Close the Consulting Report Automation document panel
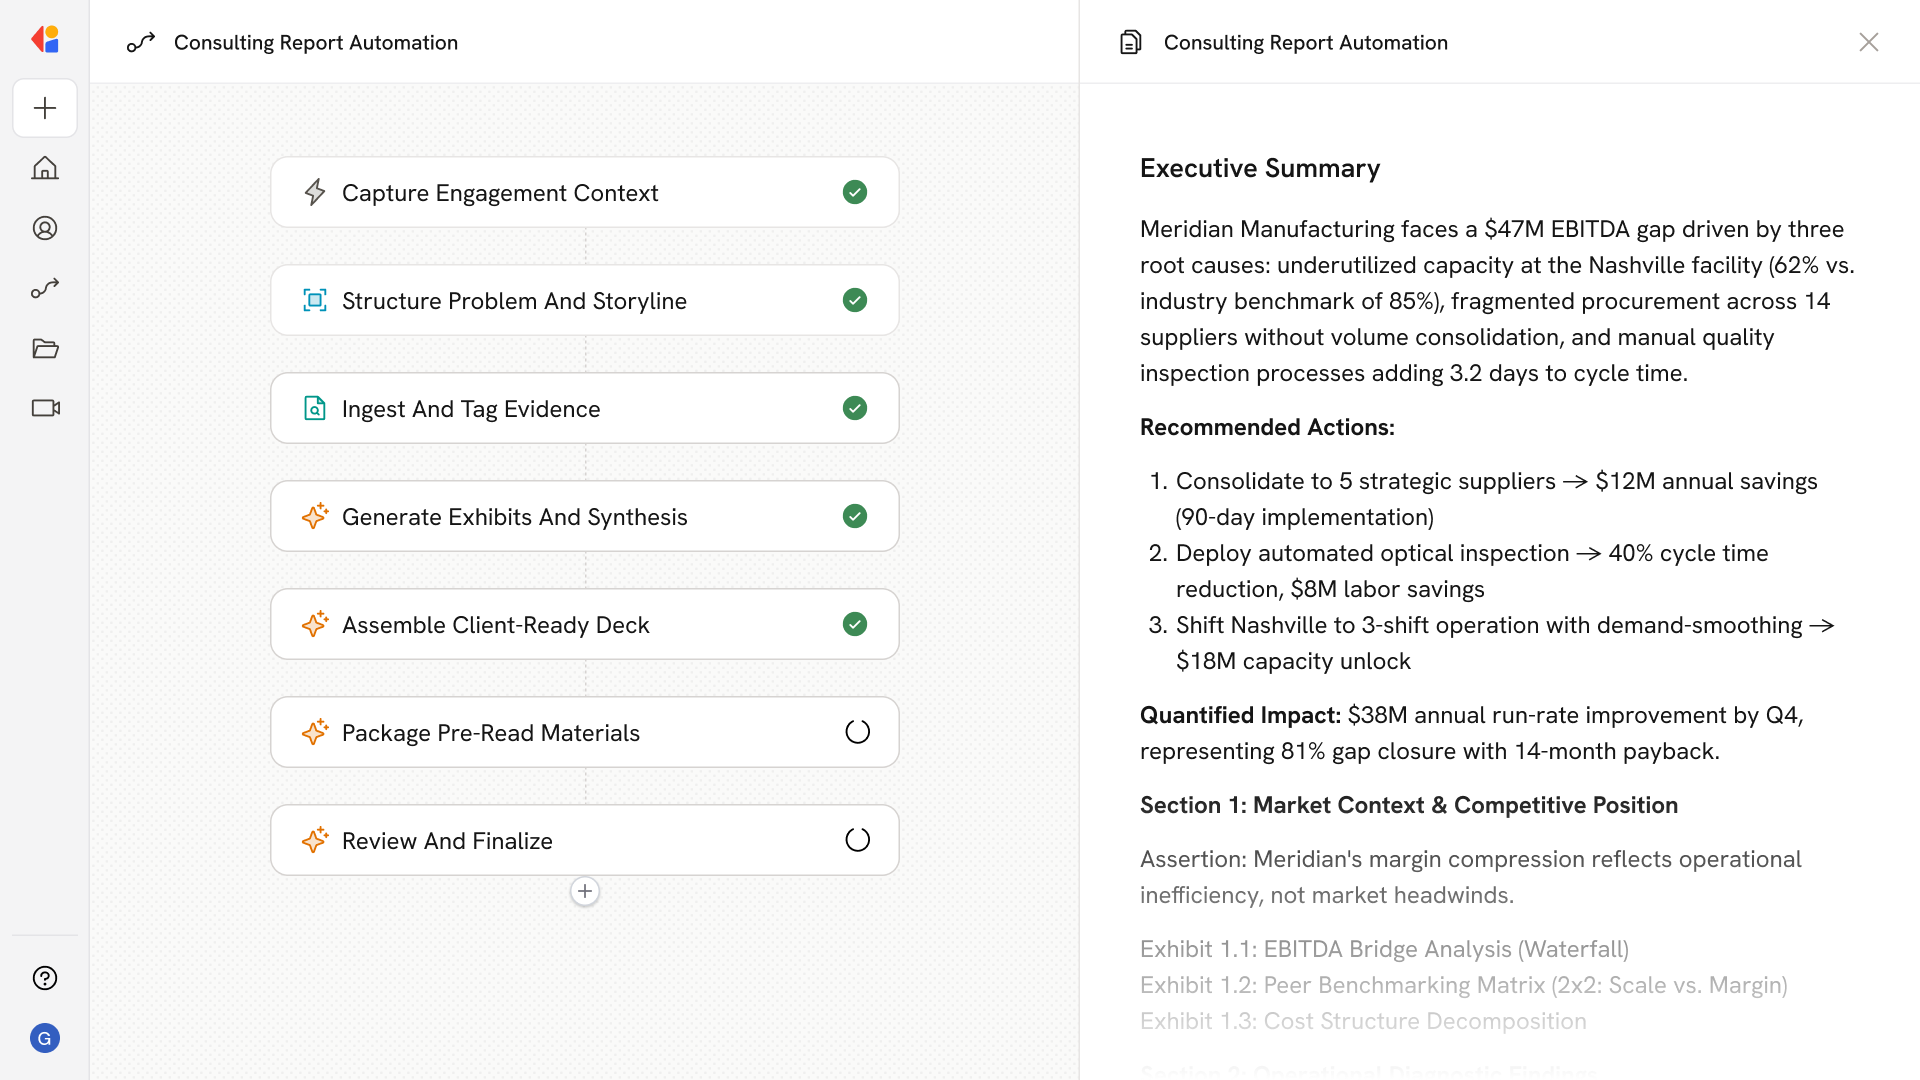The width and height of the screenshot is (1920, 1080). (1868, 42)
